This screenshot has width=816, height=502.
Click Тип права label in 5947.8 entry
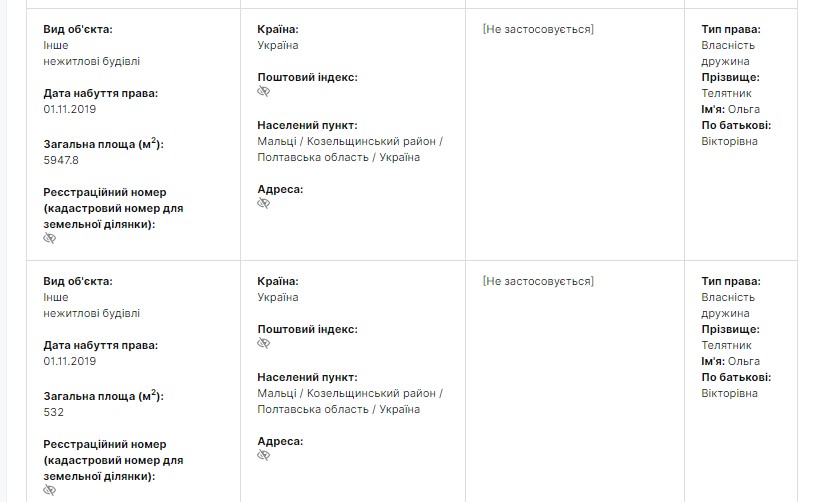[x=730, y=29]
